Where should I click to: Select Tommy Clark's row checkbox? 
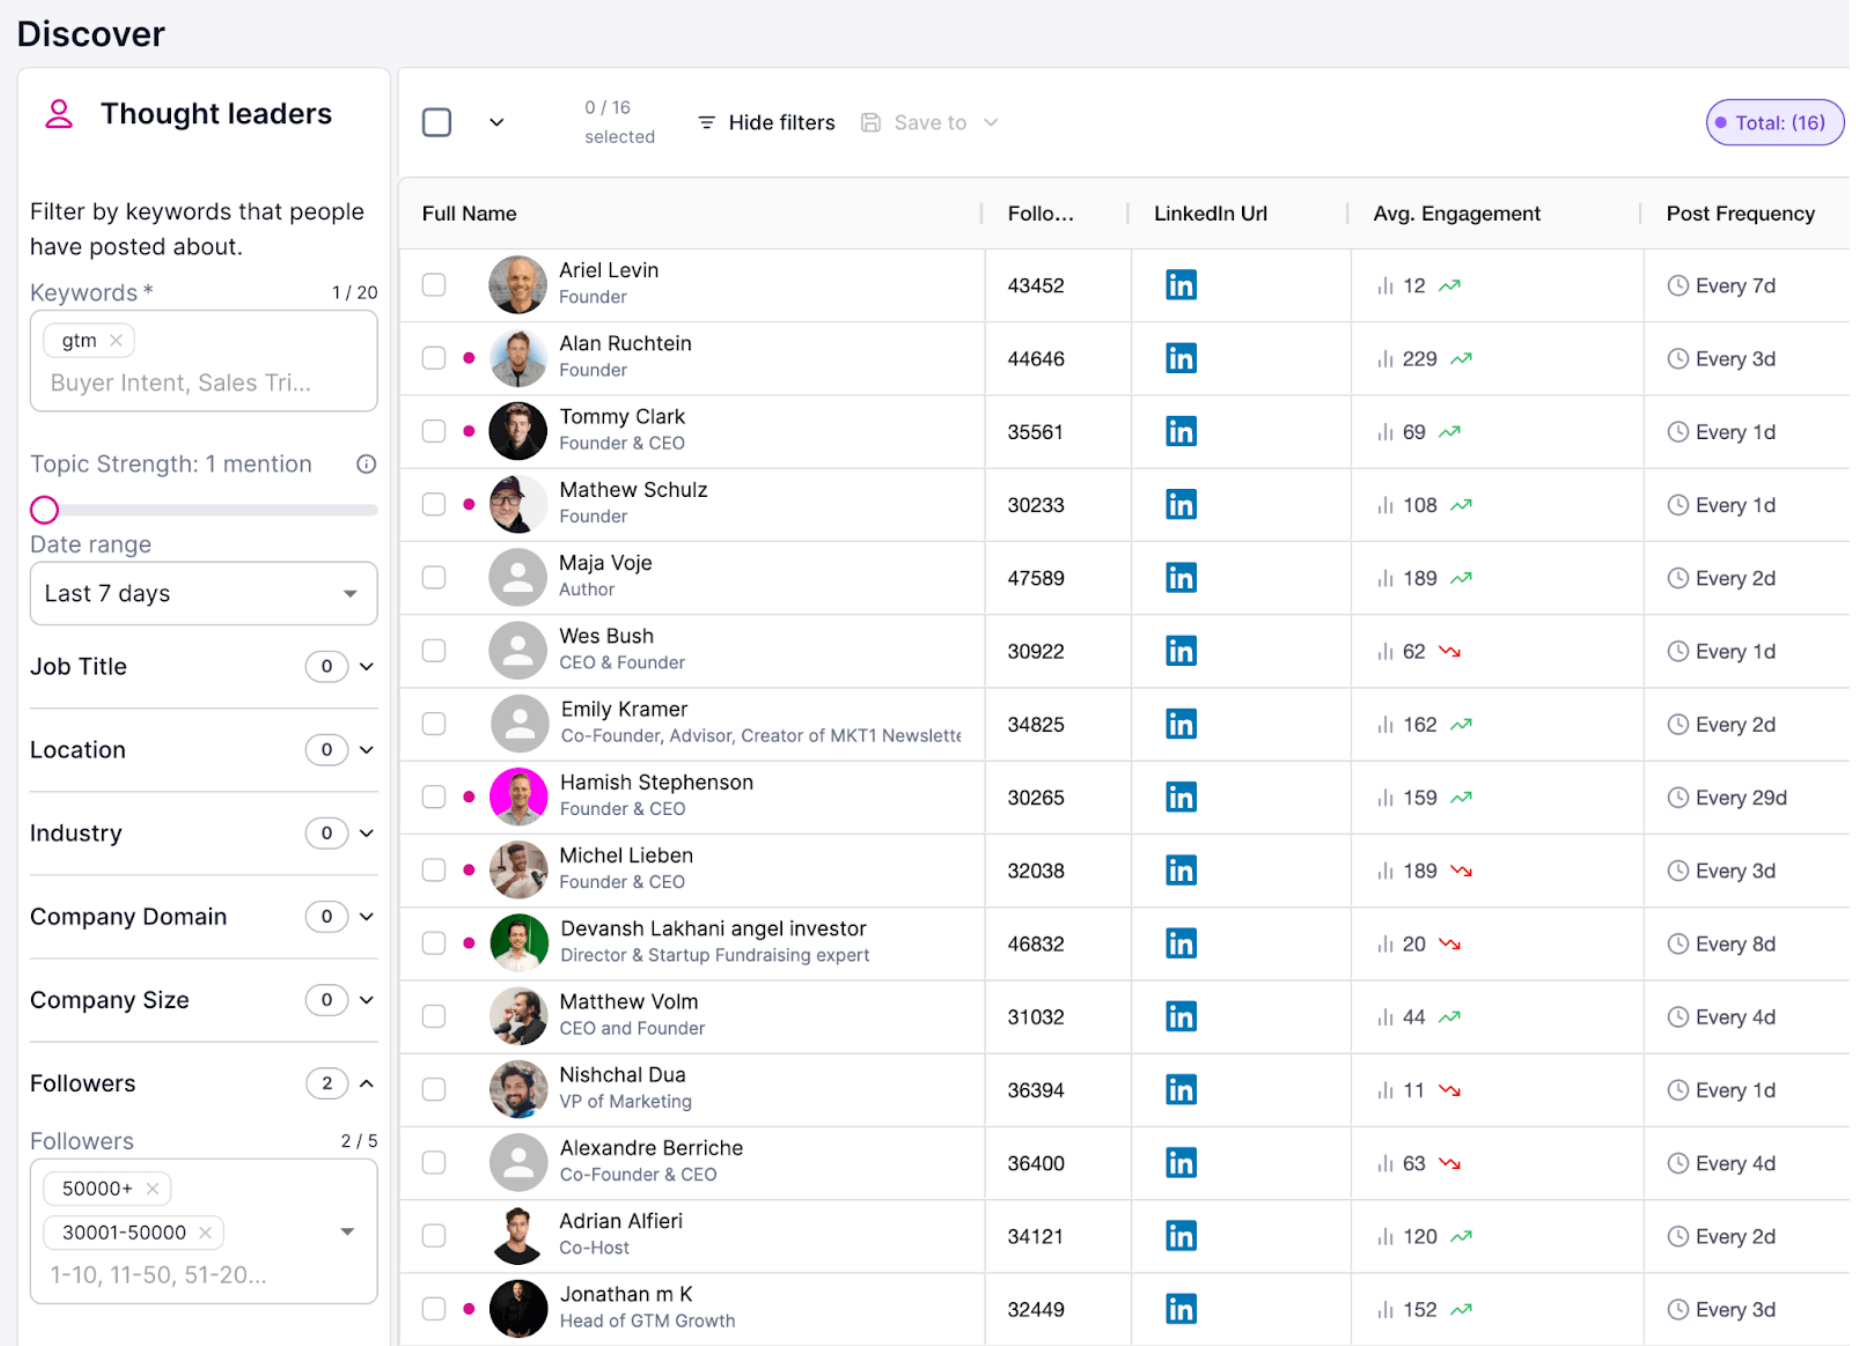point(433,431)
